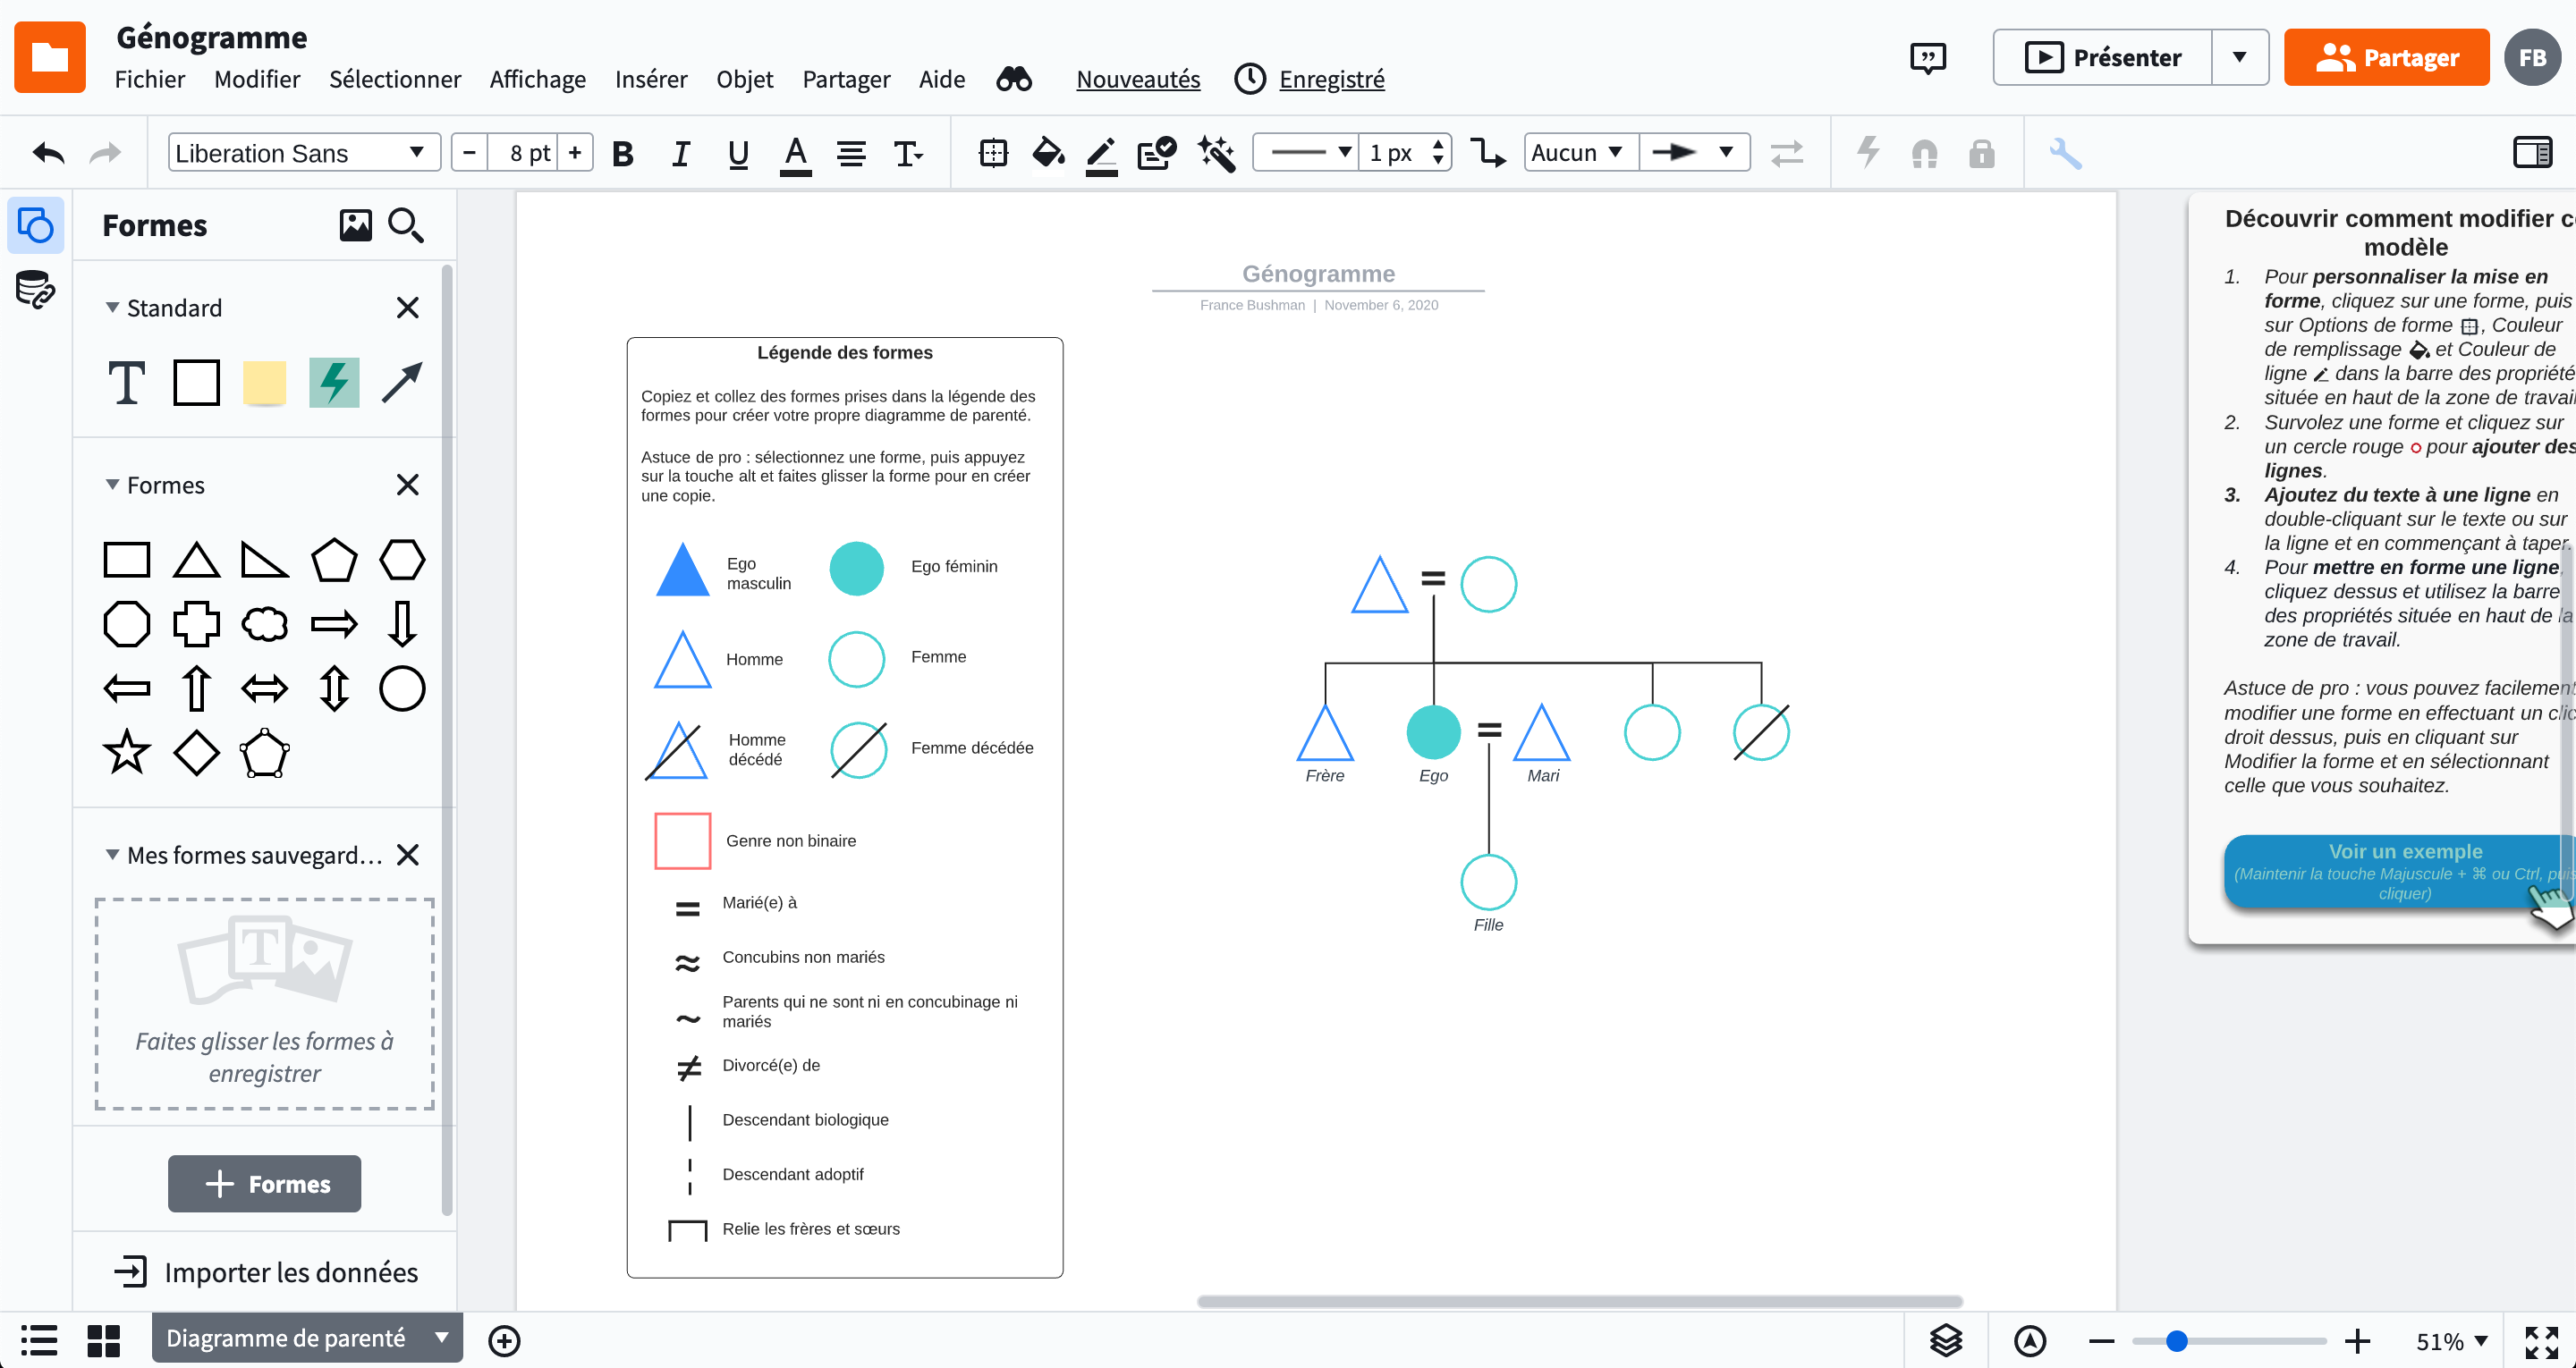2576x1368 pixels.
Task: Open the shape options icon
Action: pyautogui.click(x=993, y=153)
